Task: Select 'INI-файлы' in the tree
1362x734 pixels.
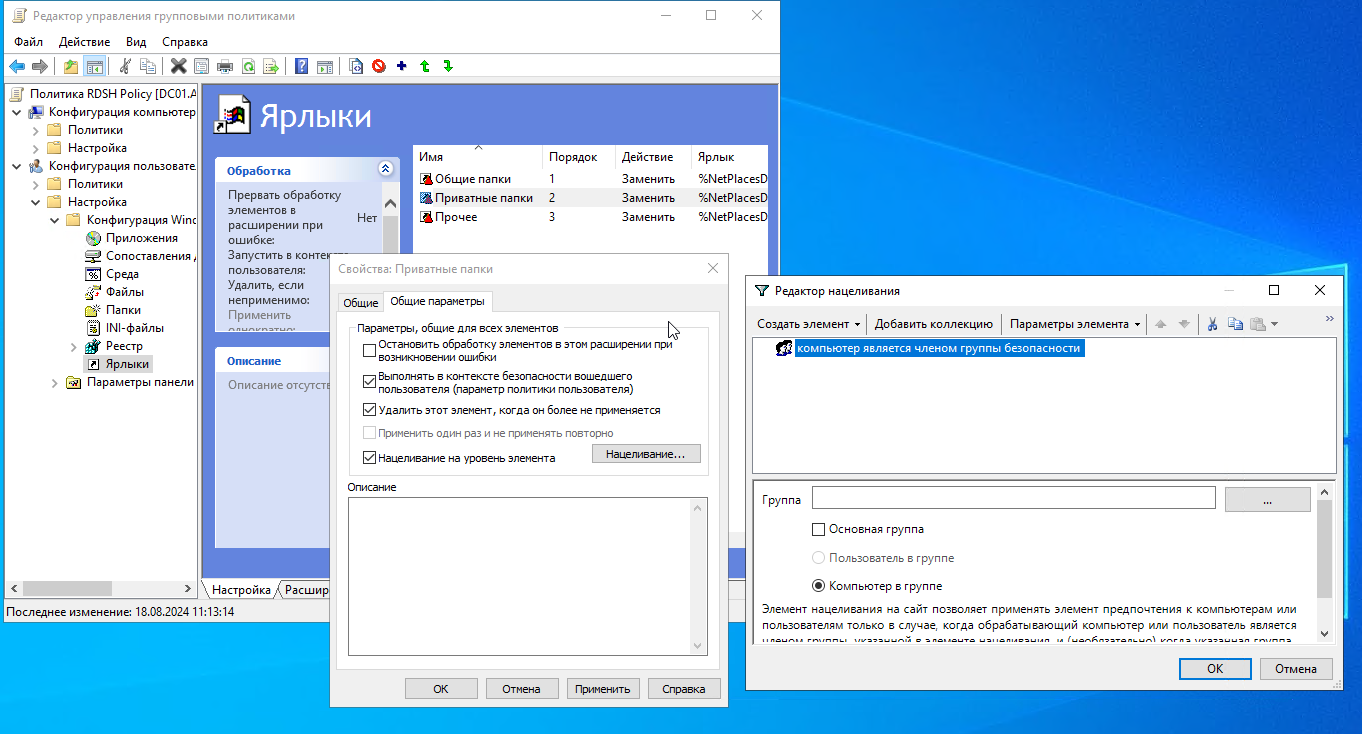Action: [134, 328]
